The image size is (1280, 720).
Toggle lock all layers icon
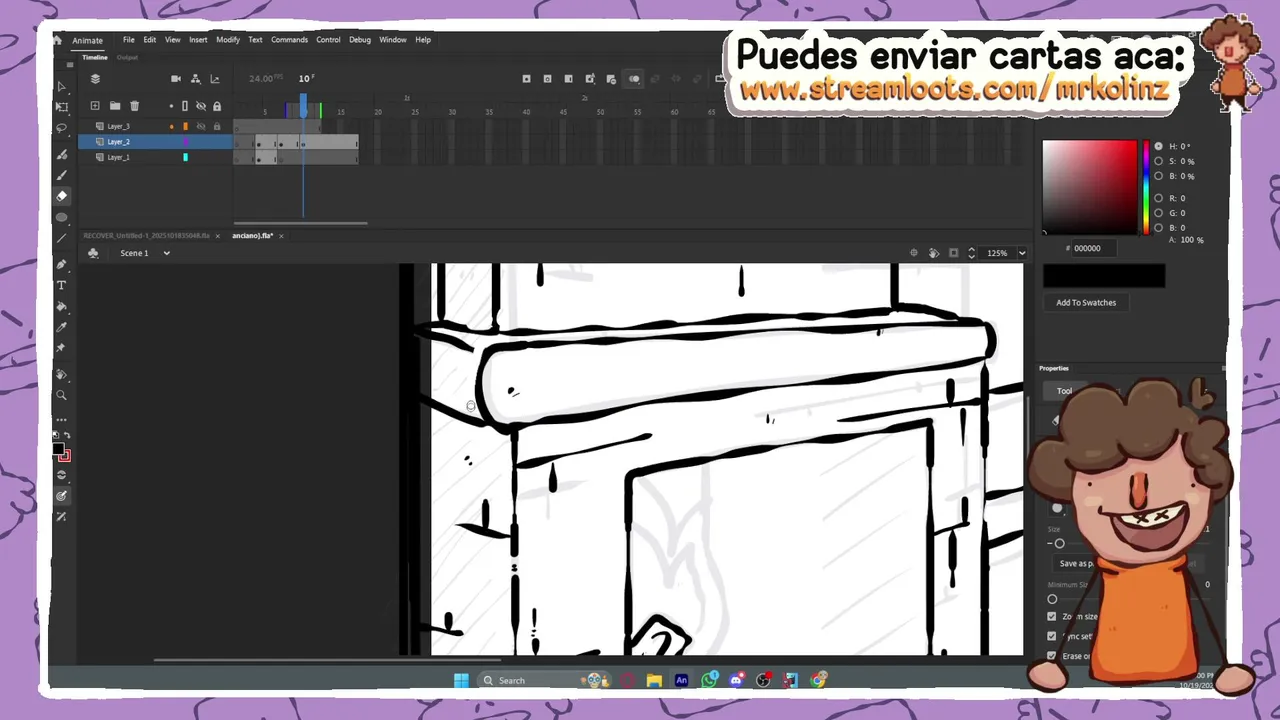tap(216, 106)
